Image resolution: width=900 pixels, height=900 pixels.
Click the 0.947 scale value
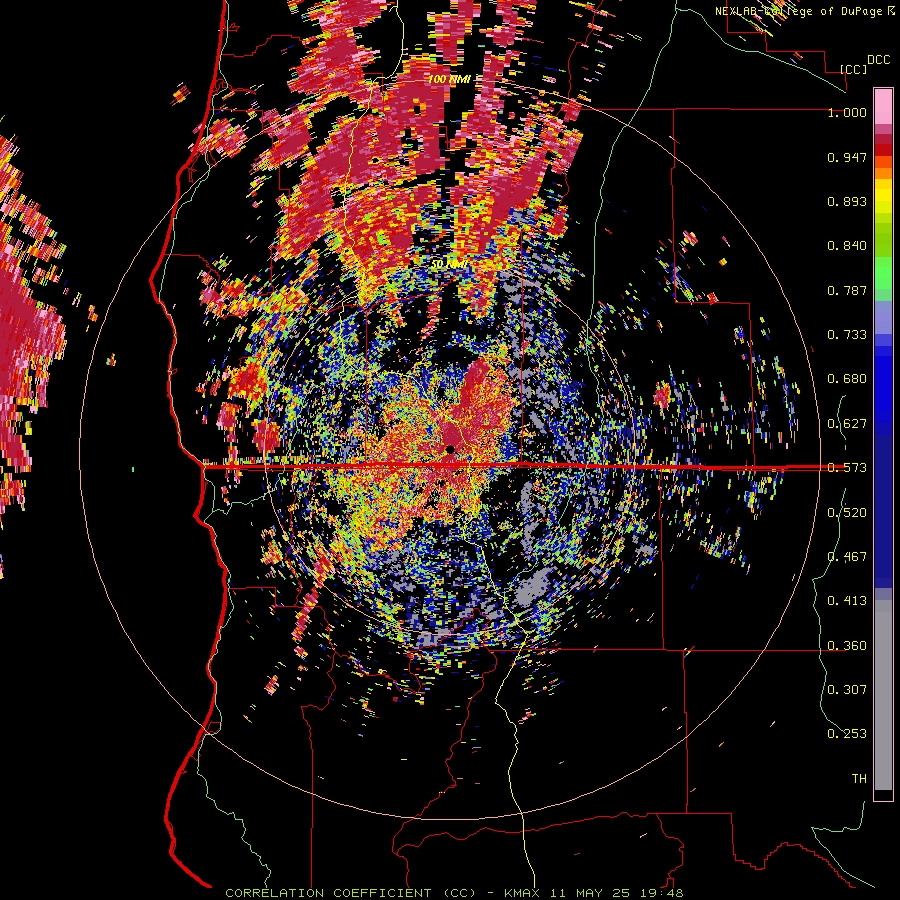coord(847,157)
